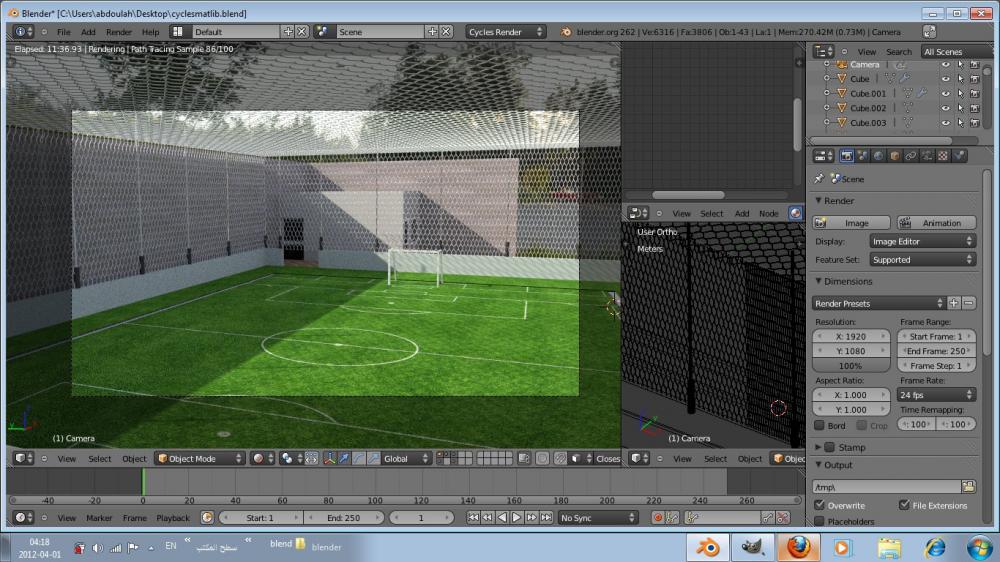Click the 3D manipulator toggle icon
Viewport: 1000px width, 562px height.
tap(329, 458)
